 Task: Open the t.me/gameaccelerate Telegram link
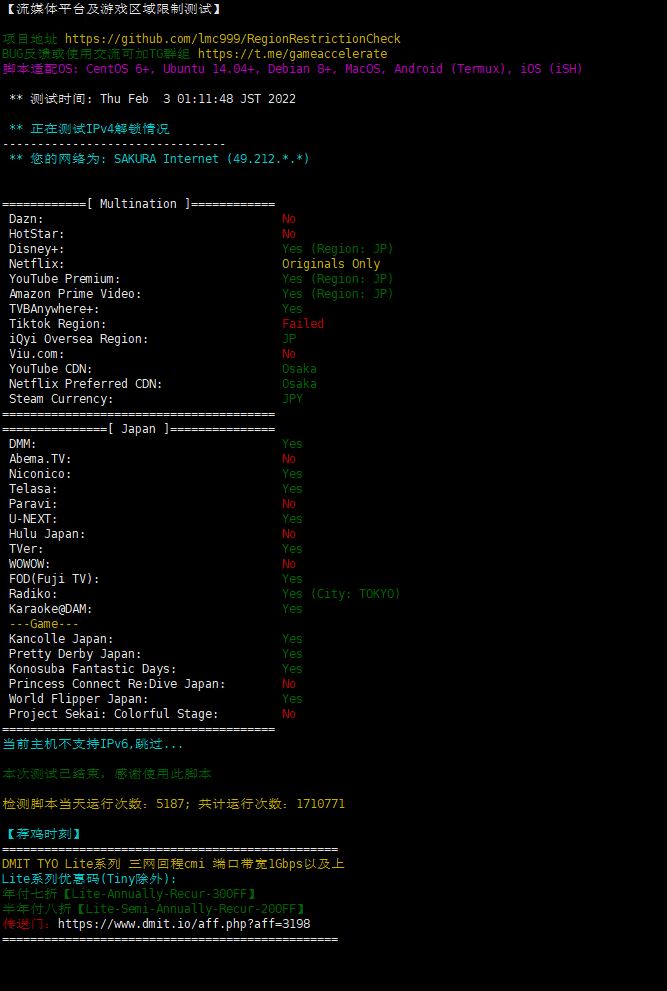(x=292, y=54)
